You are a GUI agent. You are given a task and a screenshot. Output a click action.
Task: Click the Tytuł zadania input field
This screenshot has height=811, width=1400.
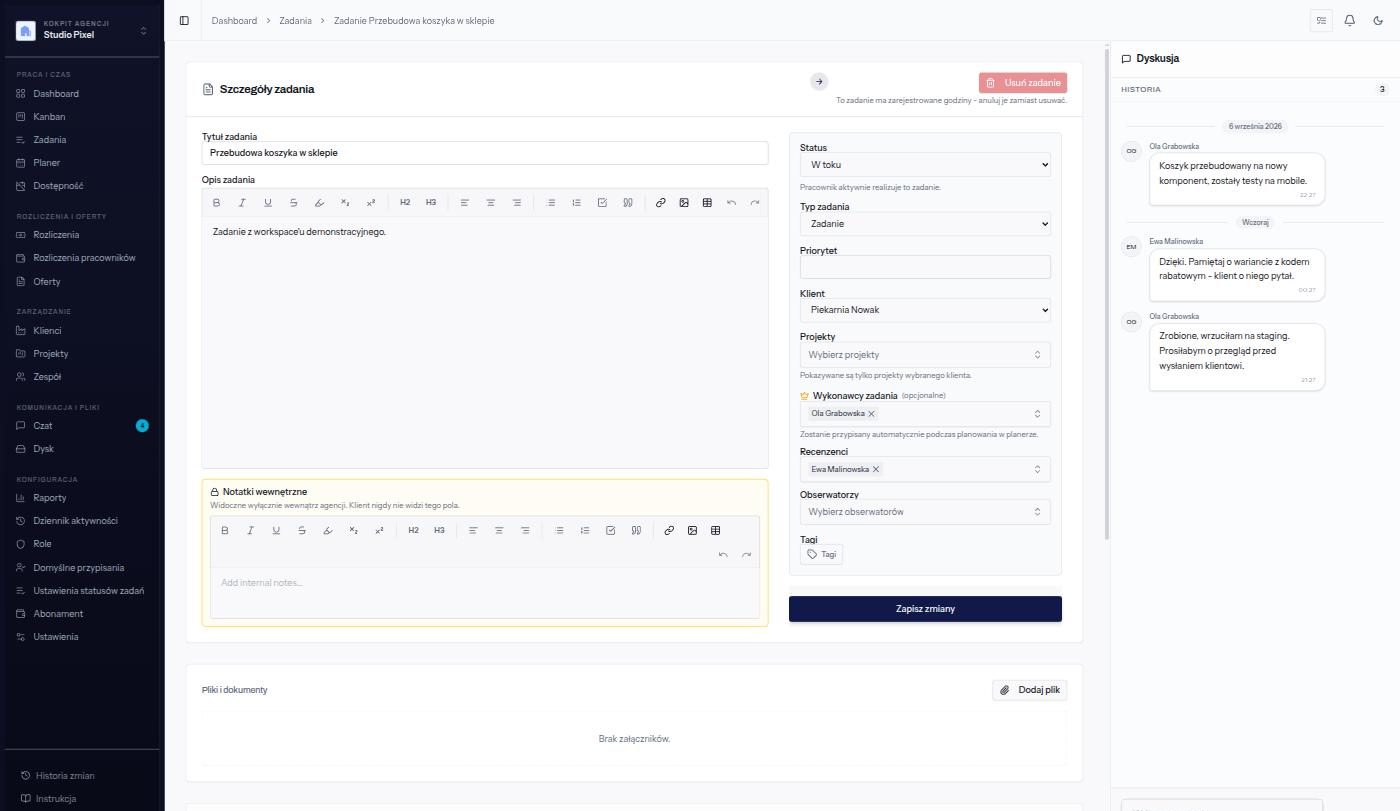[x=485, y=153]
